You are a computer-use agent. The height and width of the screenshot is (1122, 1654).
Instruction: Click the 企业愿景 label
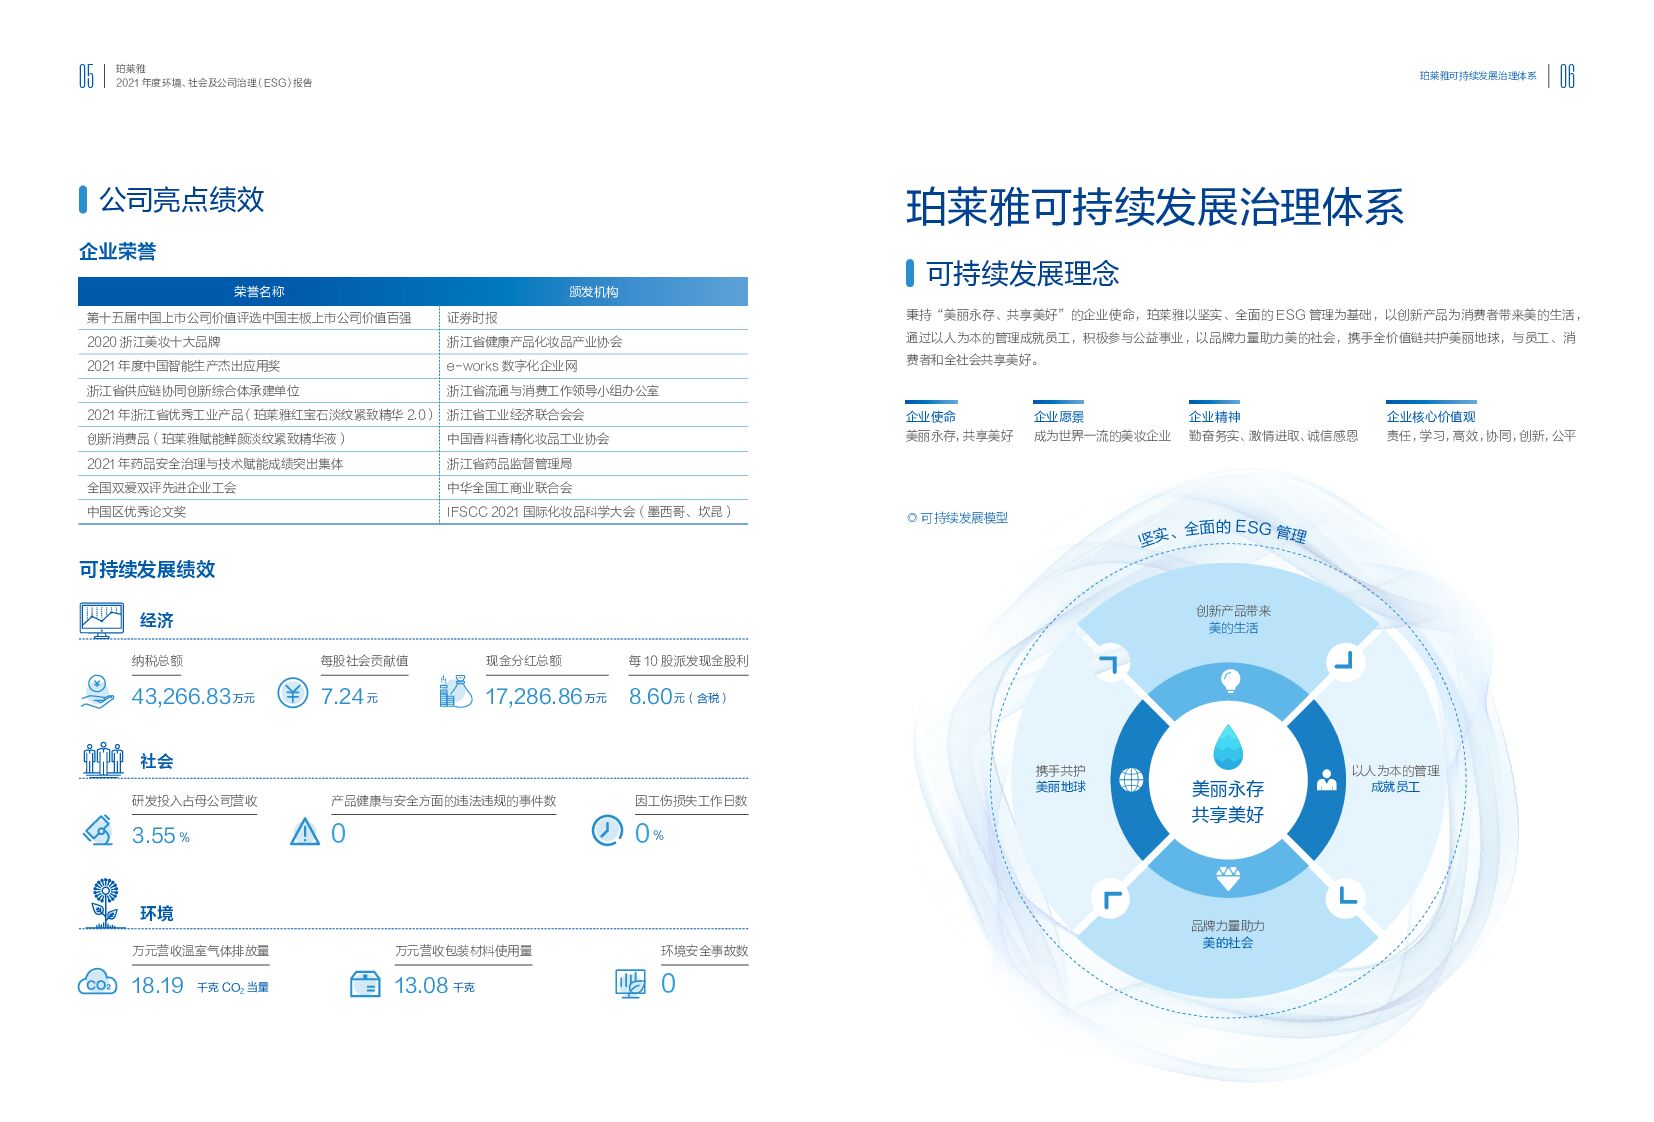pyautogui.click(x=1059, y=417)
